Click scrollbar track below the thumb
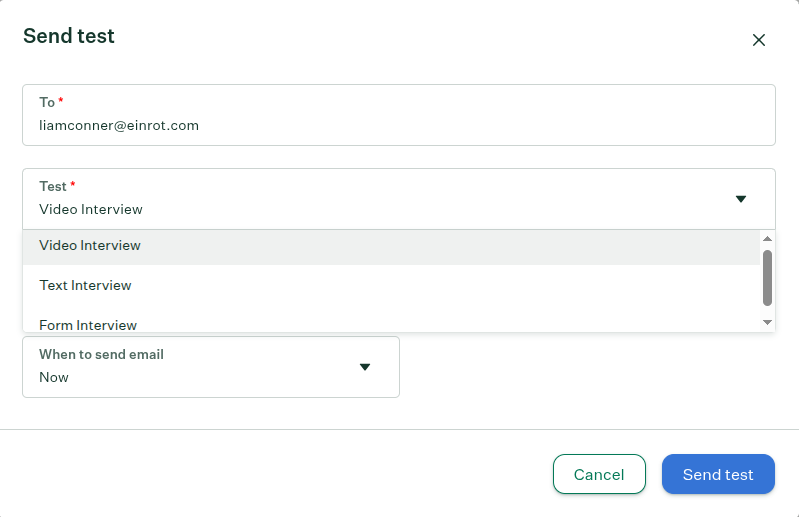Image resolution: width=799 pixels, height=517 pixels. (767, 311)
